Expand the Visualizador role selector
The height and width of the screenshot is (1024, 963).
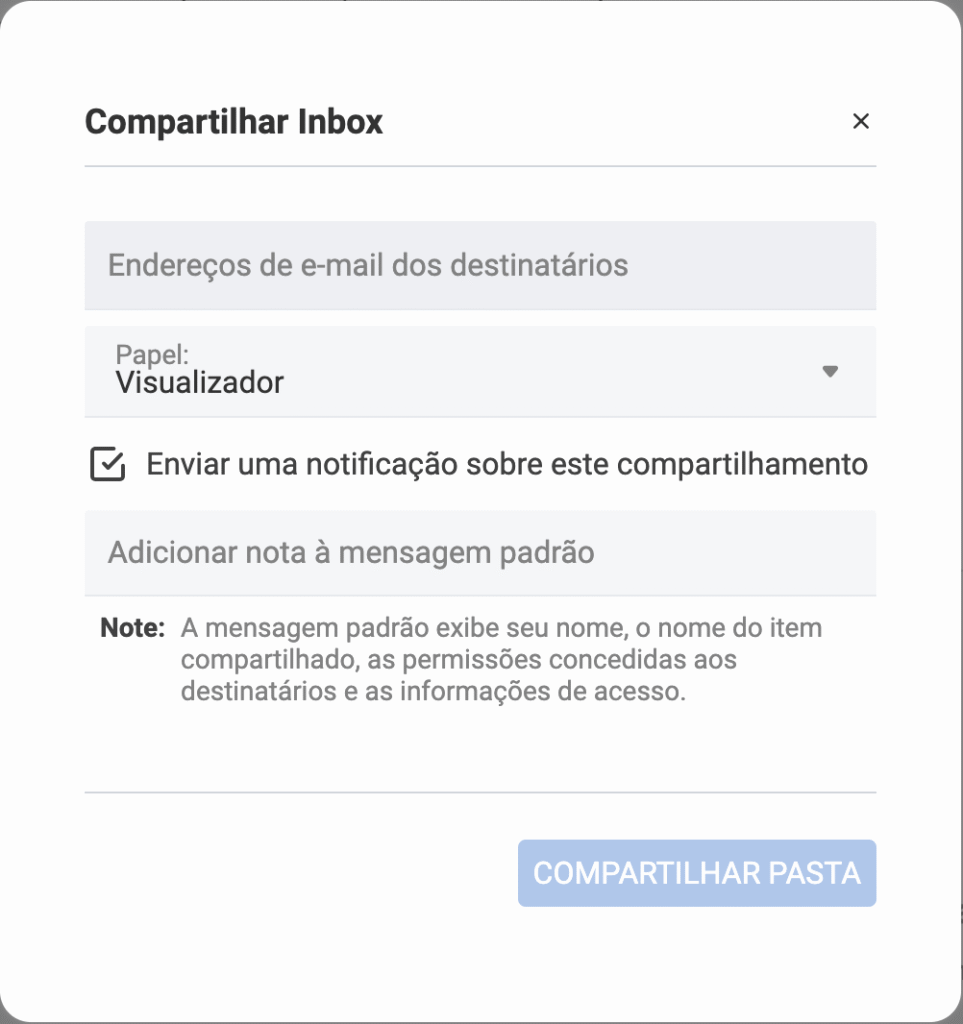480,371
